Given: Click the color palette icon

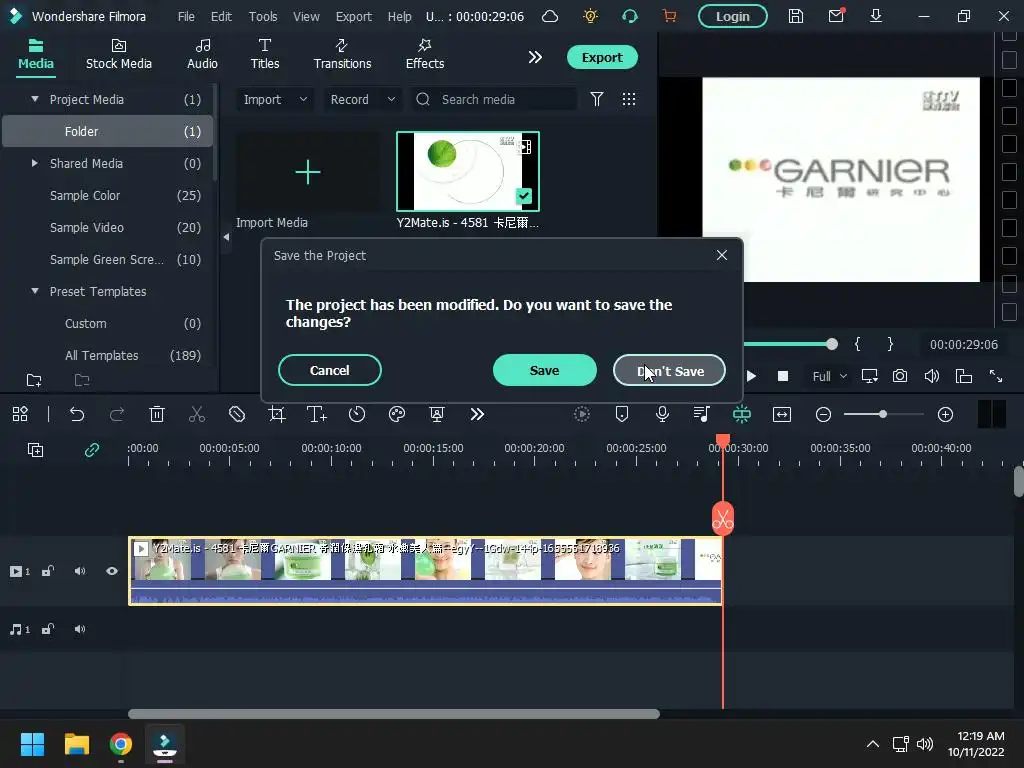Looking at the screenshot, I should 396,414.
